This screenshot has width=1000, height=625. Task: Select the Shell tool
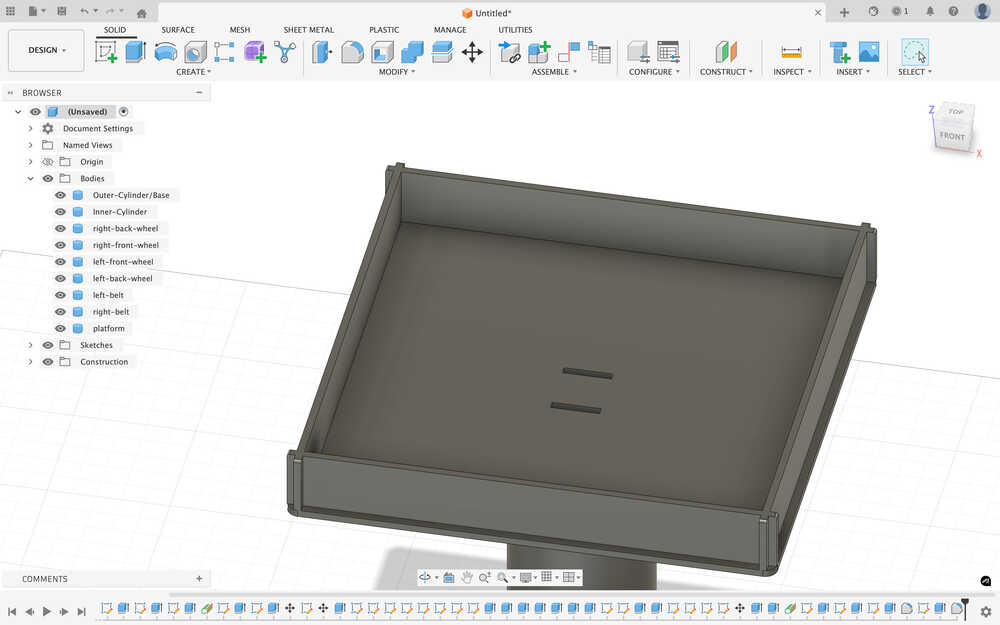pos(382,52)
